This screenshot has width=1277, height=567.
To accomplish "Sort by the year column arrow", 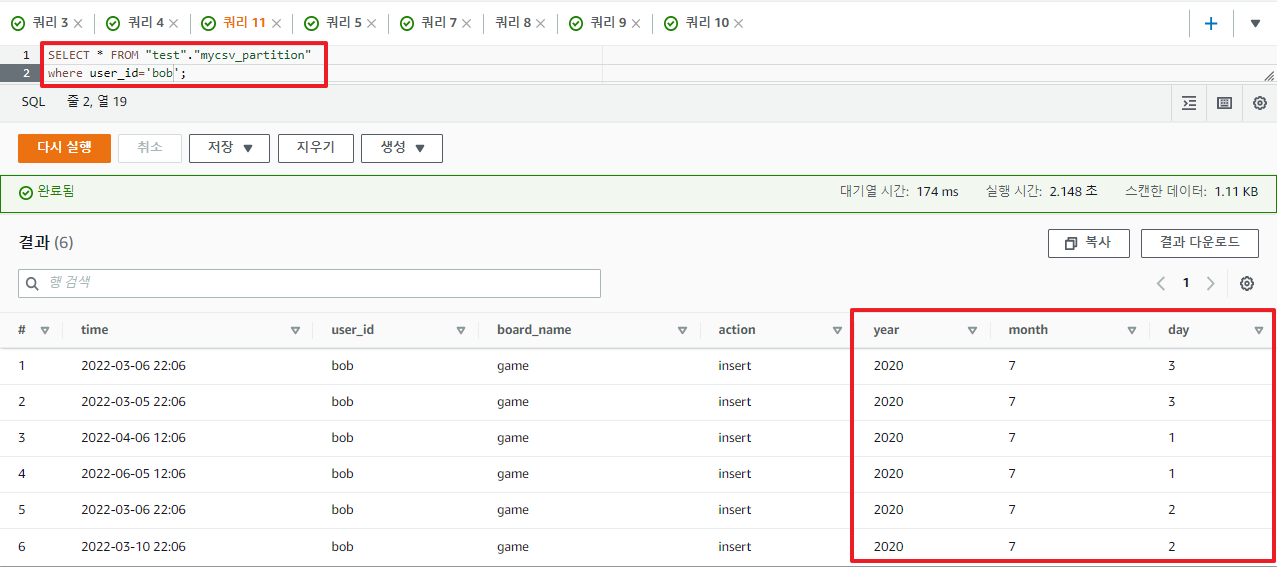I will (x=972, y=330).
